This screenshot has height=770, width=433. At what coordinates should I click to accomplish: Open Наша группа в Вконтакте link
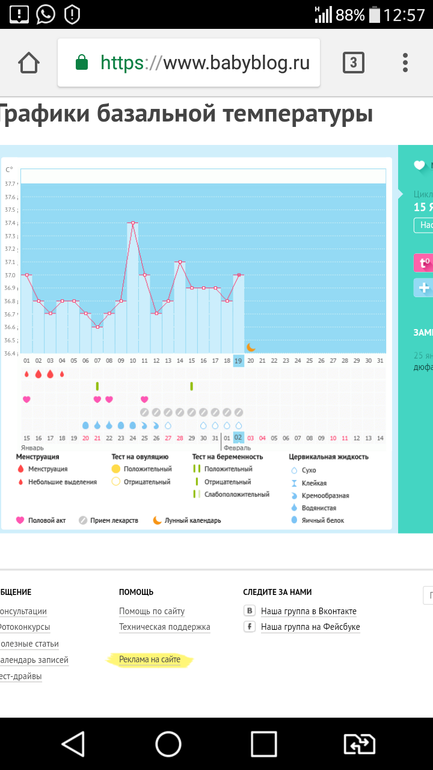click(309, 611)
